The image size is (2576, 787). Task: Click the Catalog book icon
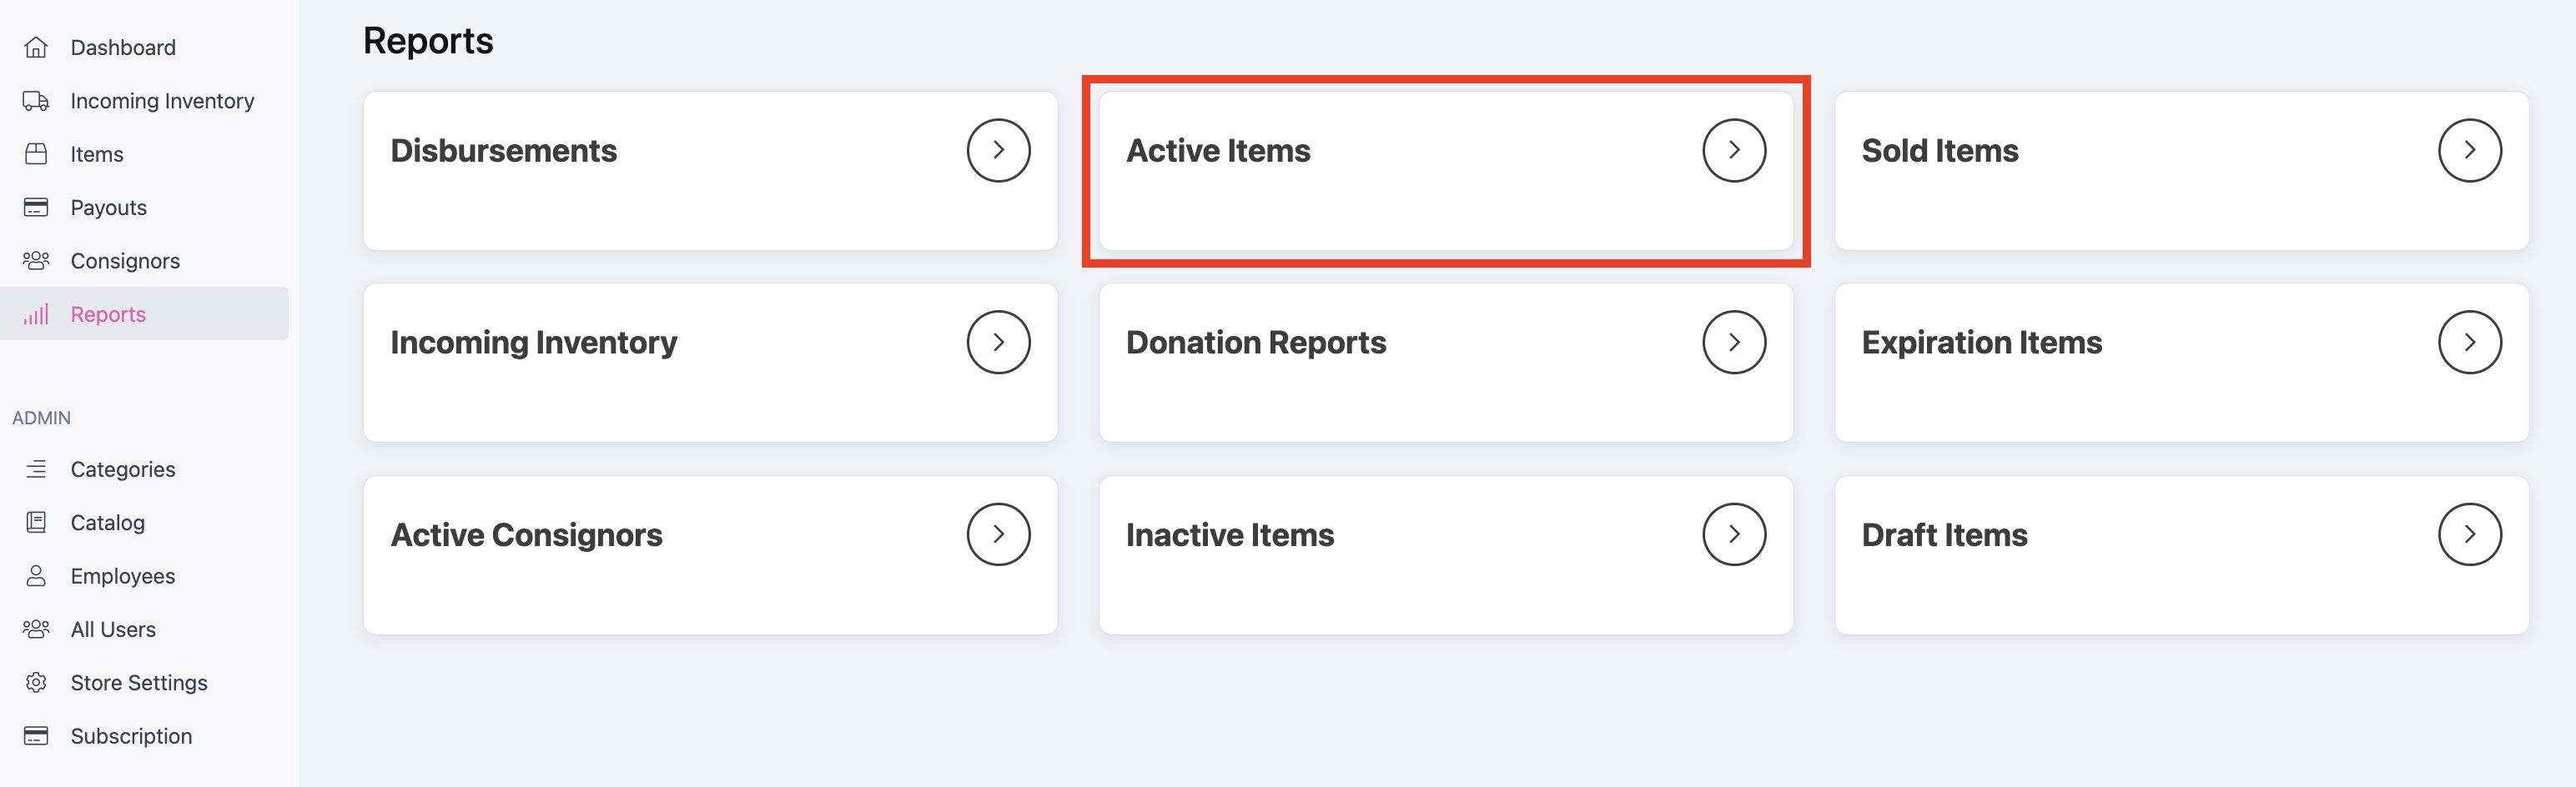tap(36, 522)
